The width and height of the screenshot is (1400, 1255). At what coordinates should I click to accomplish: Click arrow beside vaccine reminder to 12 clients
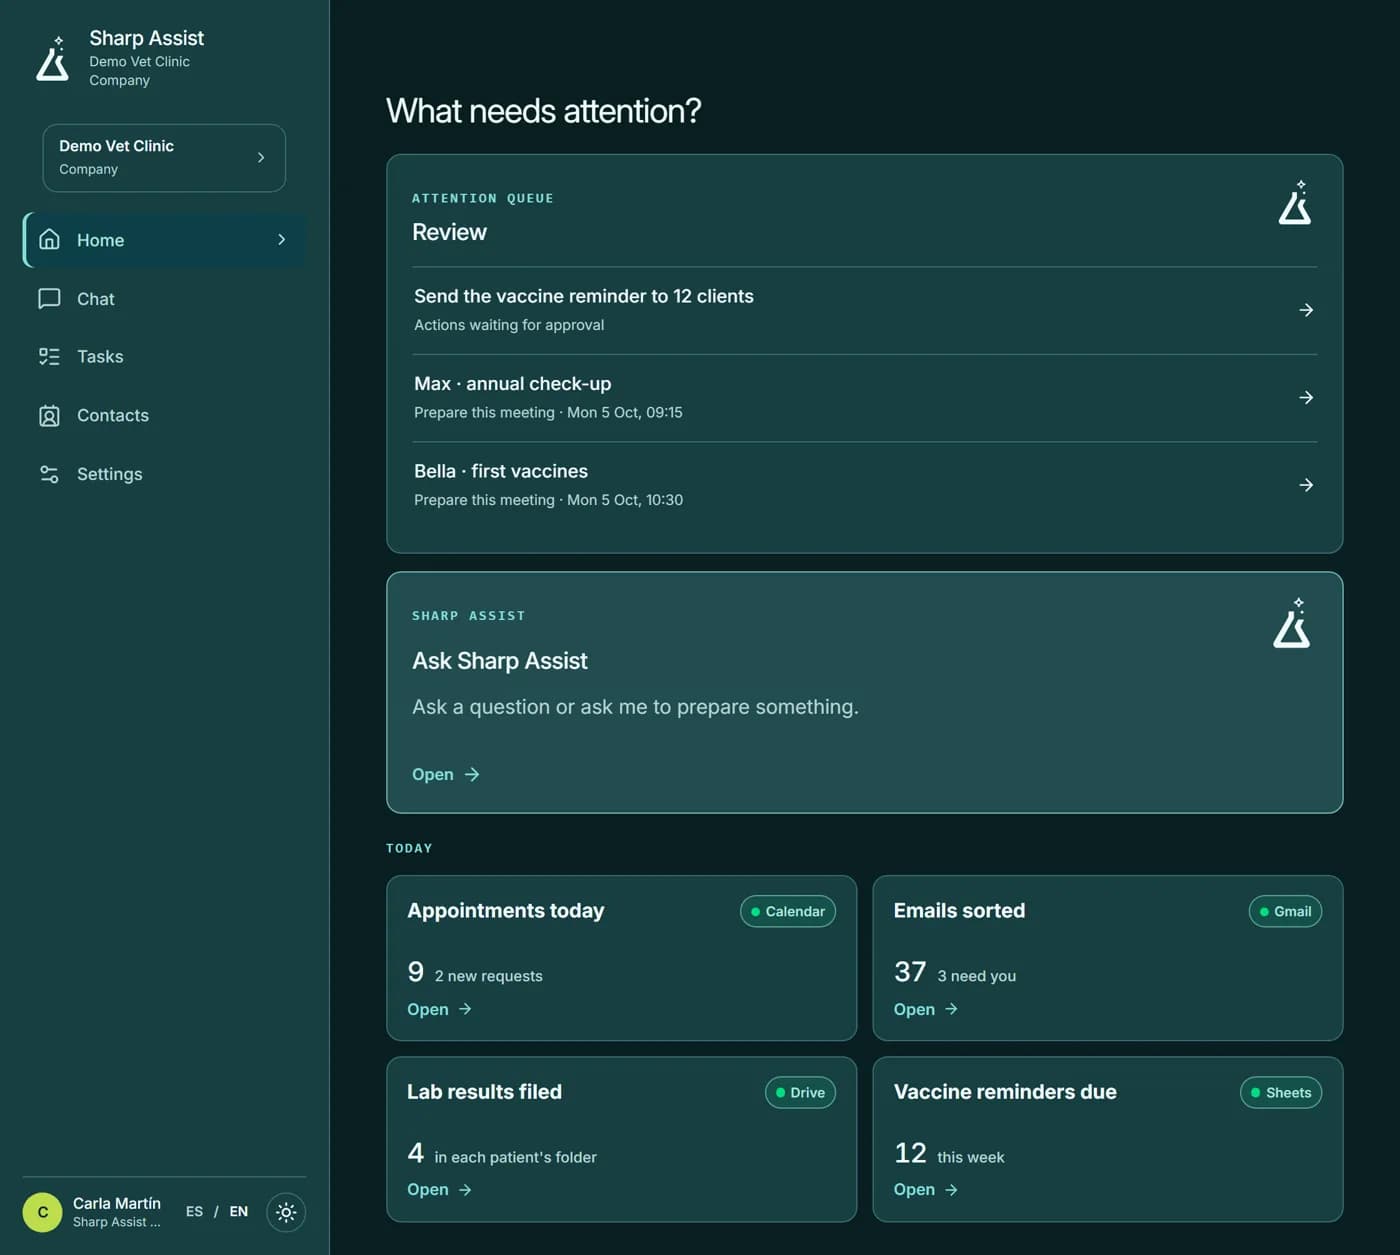pos(1306,310)
